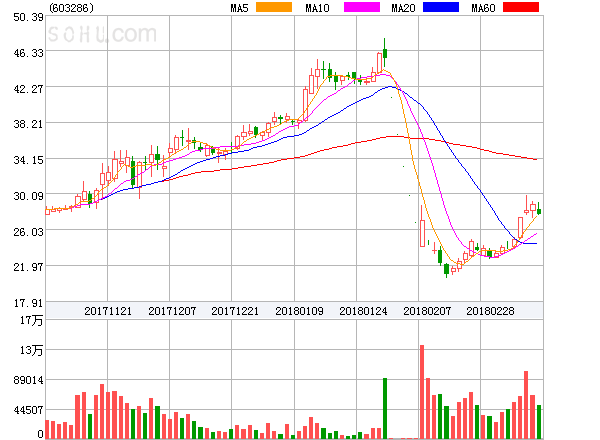Click the 26.03 price axis label
Image resolution: width=600 pixels, height=440 pixels.
click(28, 232)
